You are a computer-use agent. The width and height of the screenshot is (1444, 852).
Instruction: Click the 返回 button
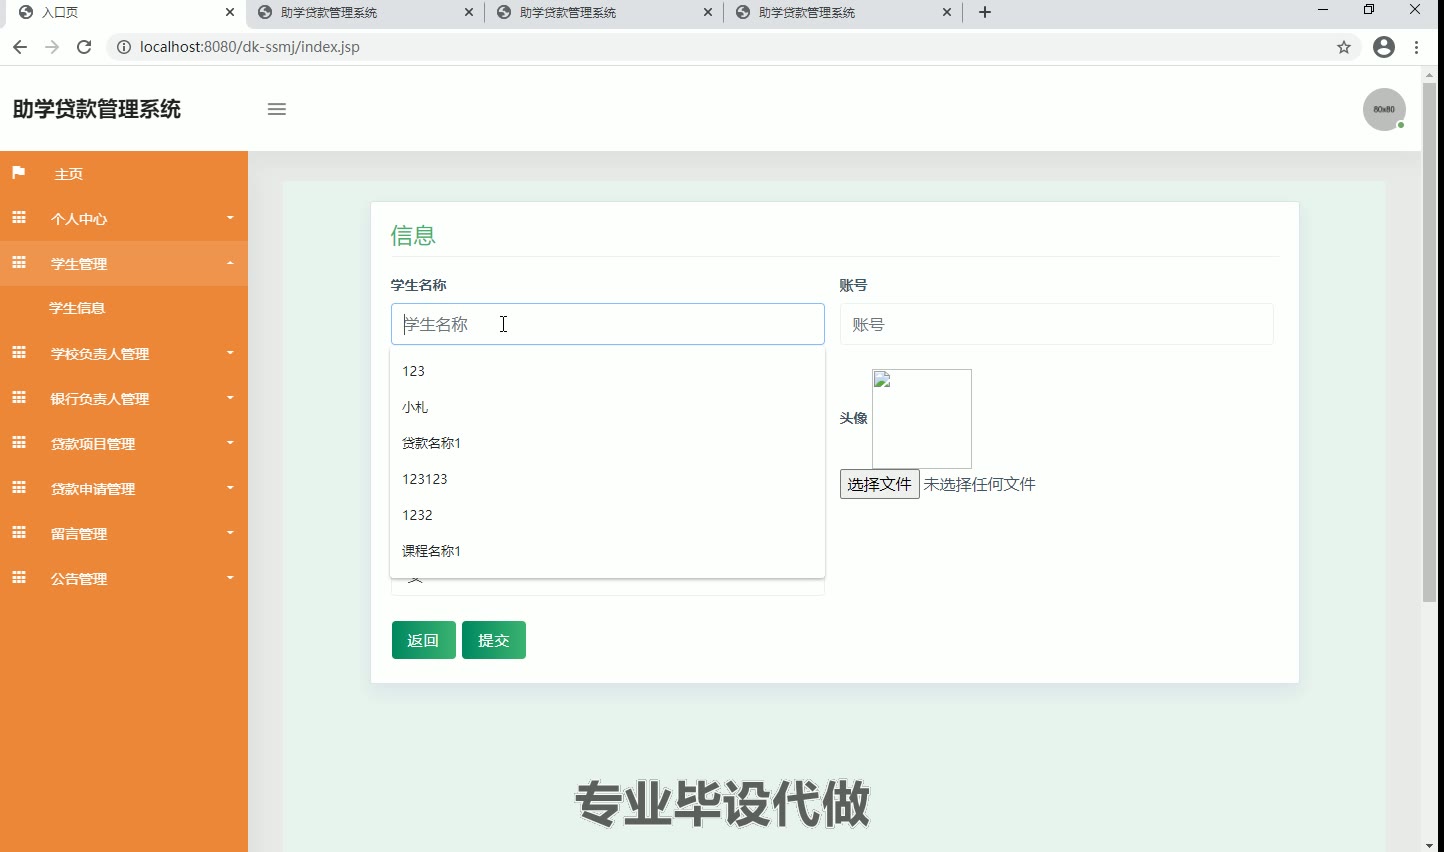pyautogui.click(x=424, y=640)
